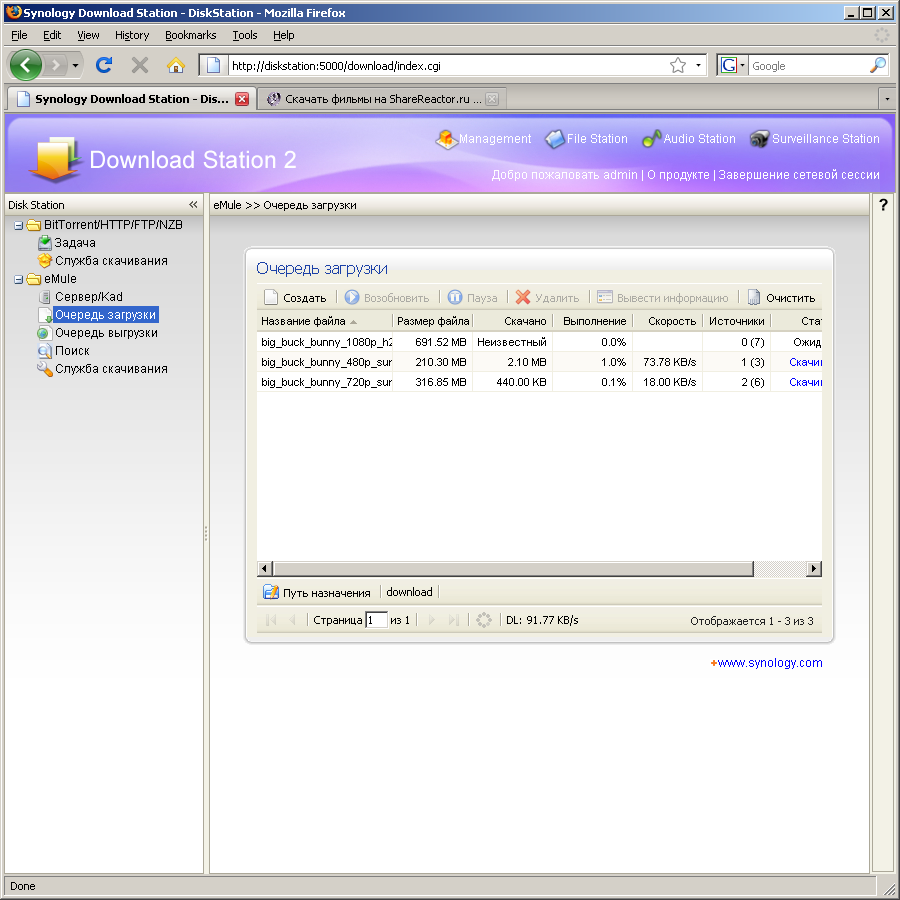This screenshot has width=900, height=900.
Task: Click the scrollbar right arrow in table
Action: 813,569
